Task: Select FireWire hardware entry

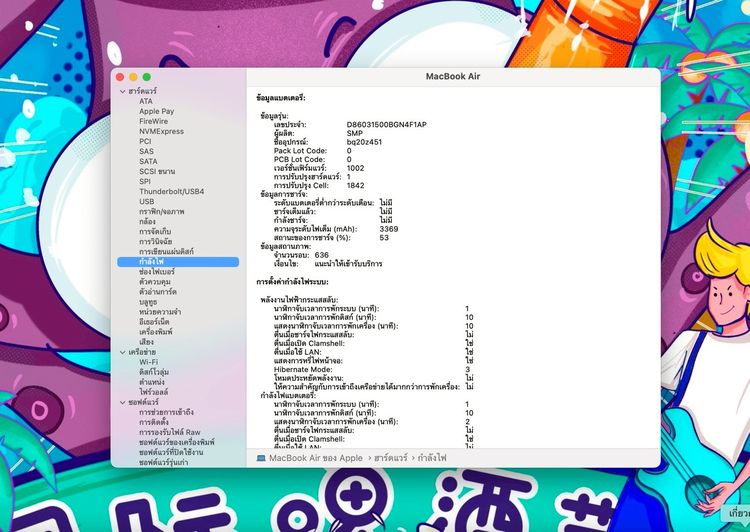Action: (154, 121)
